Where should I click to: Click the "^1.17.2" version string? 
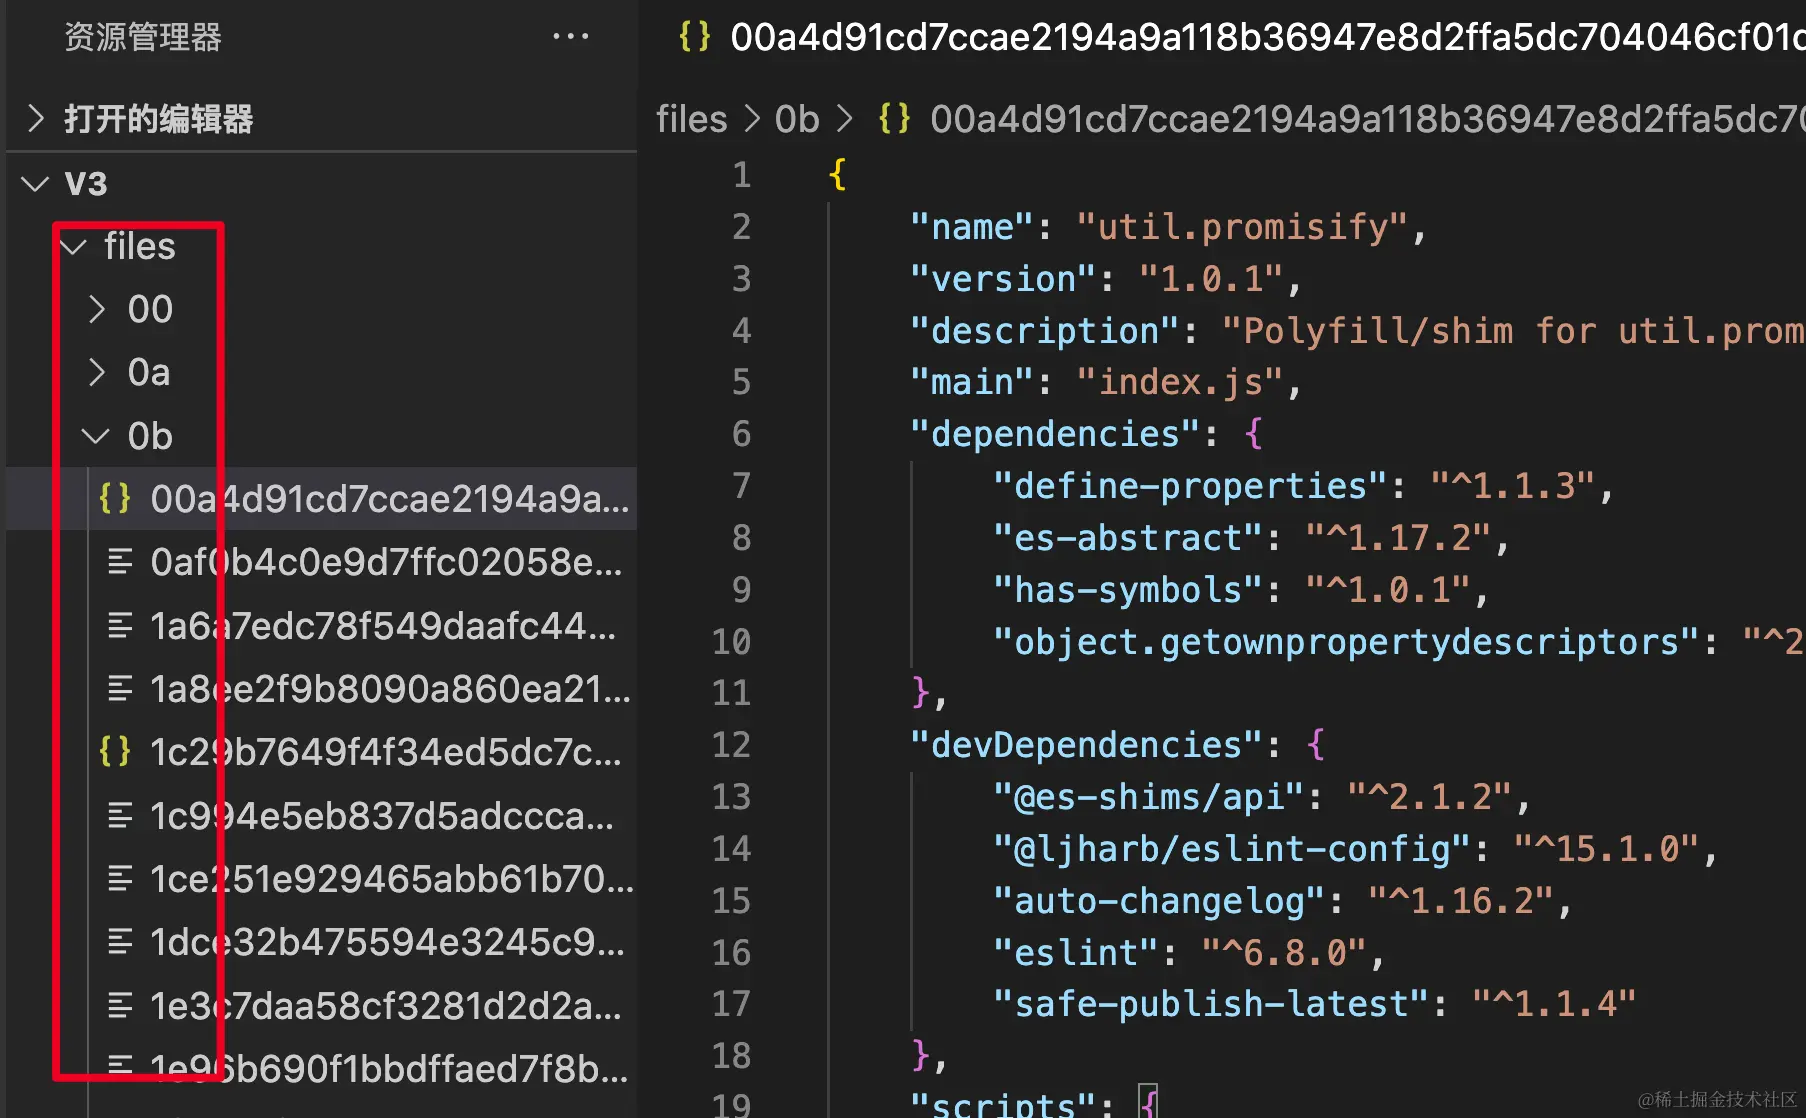tap(1398, 538)
